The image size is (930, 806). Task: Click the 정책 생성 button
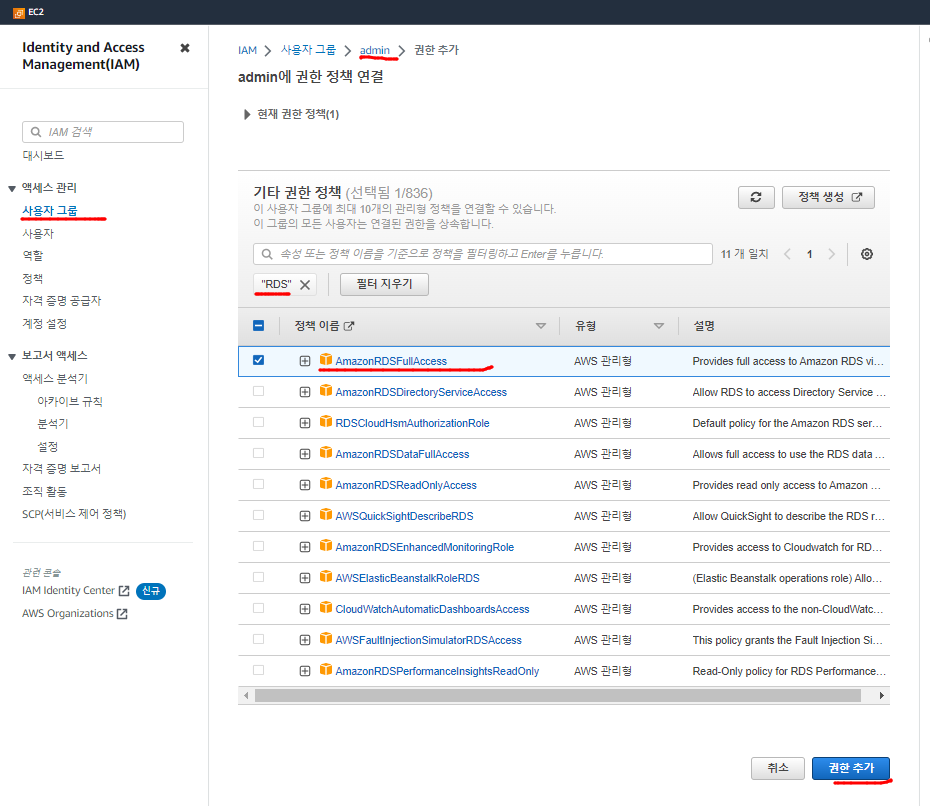coord(828,197)
